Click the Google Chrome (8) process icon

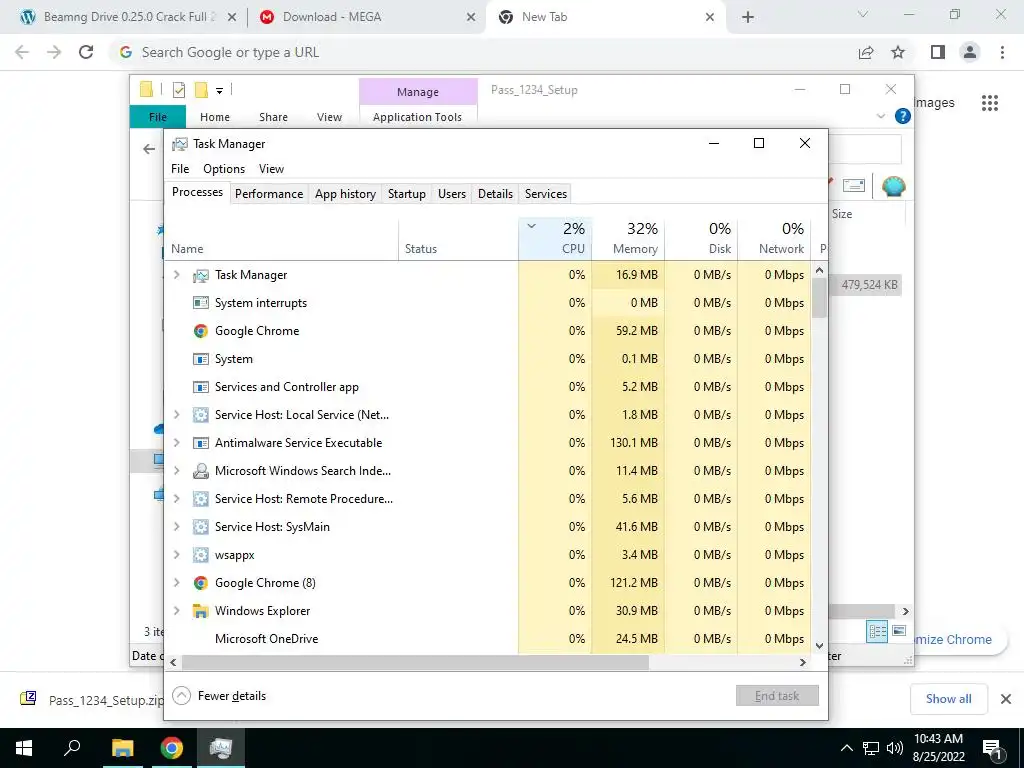click(200, 583)
